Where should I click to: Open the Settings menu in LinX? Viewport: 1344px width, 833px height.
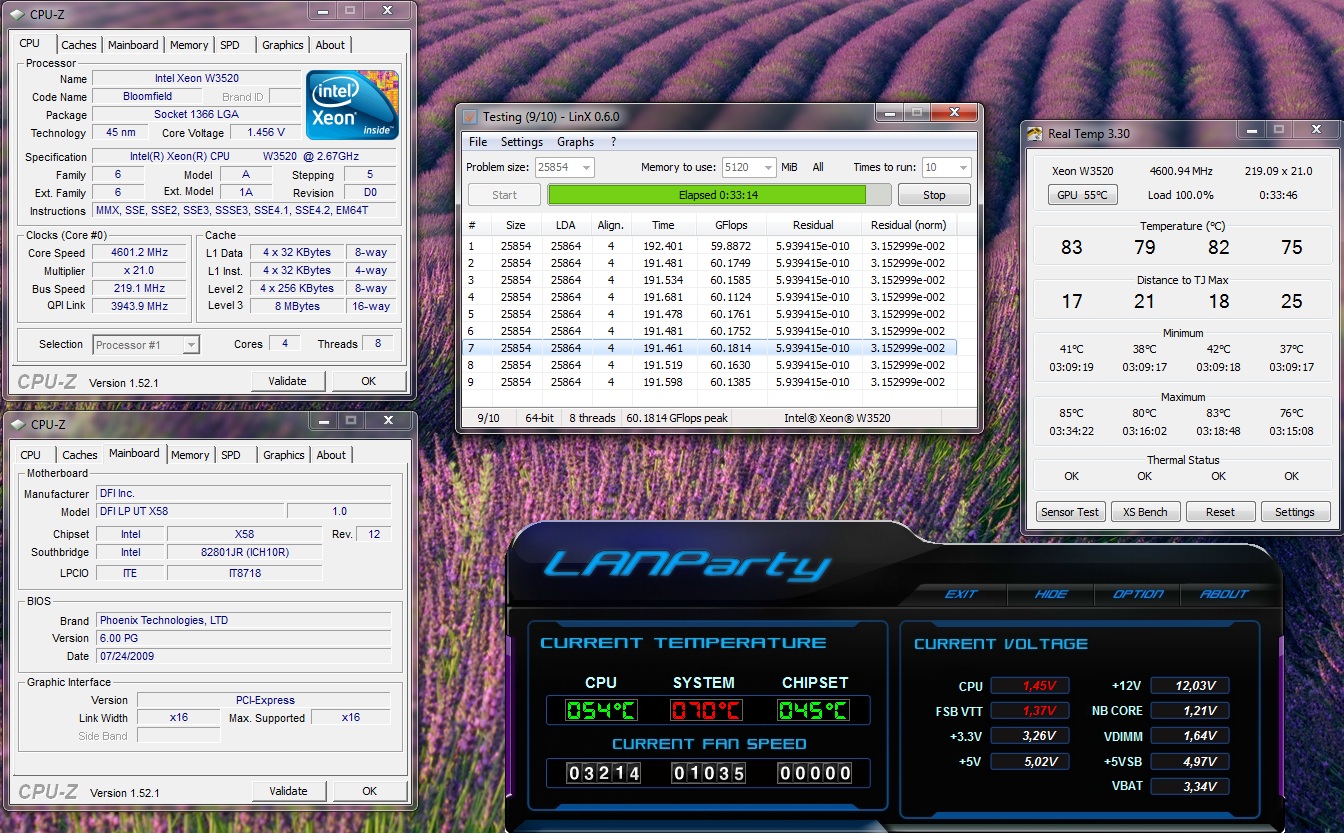[522, 142]
